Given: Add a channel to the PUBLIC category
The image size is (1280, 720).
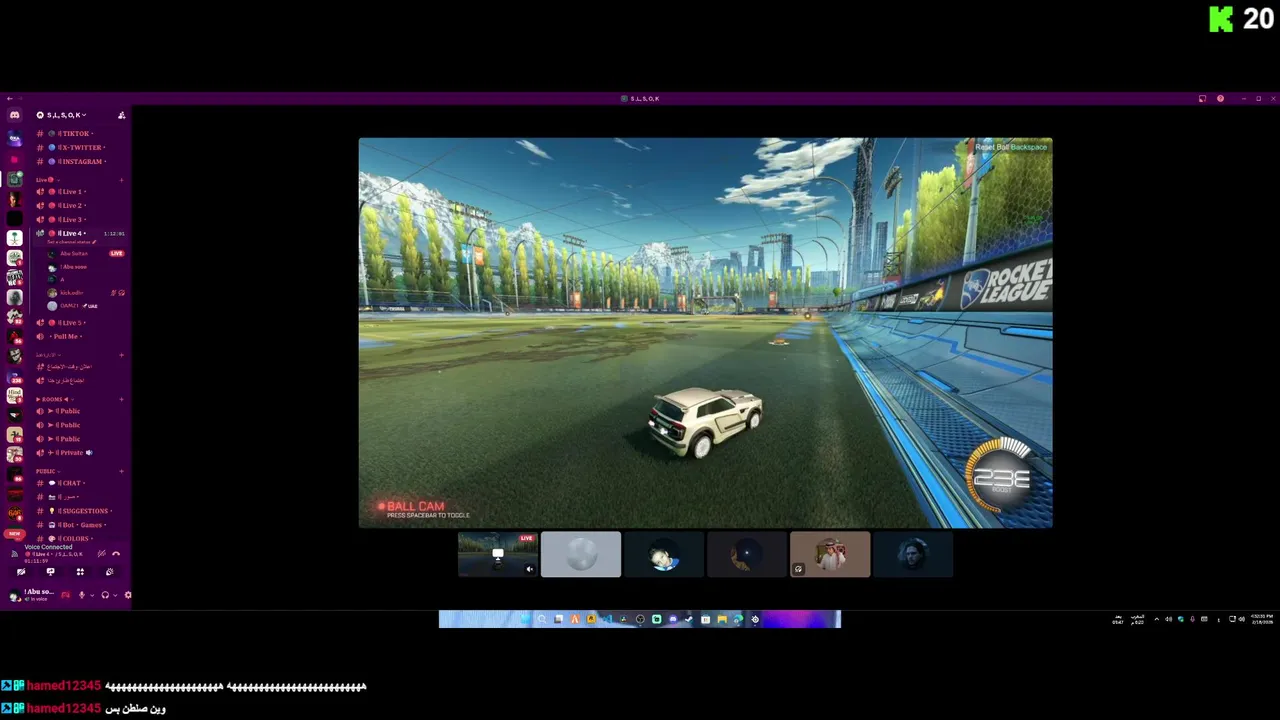Looking at the screenshot, I should 122,471.
